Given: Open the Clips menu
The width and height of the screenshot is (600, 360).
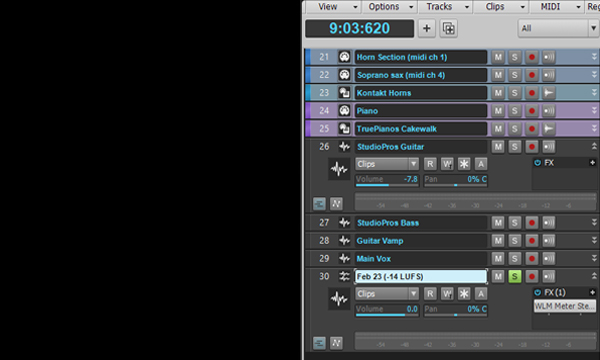Looking at the screenshot, I should point(501,7).
